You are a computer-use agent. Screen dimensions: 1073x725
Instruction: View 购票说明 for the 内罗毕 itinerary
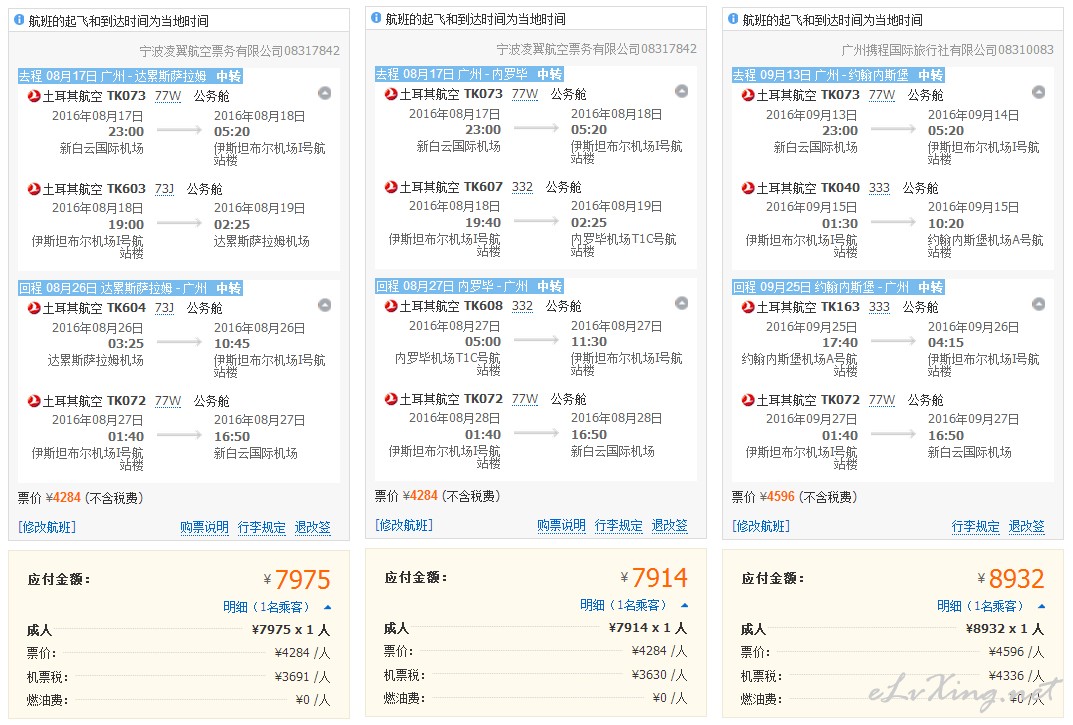coord(562,525)
